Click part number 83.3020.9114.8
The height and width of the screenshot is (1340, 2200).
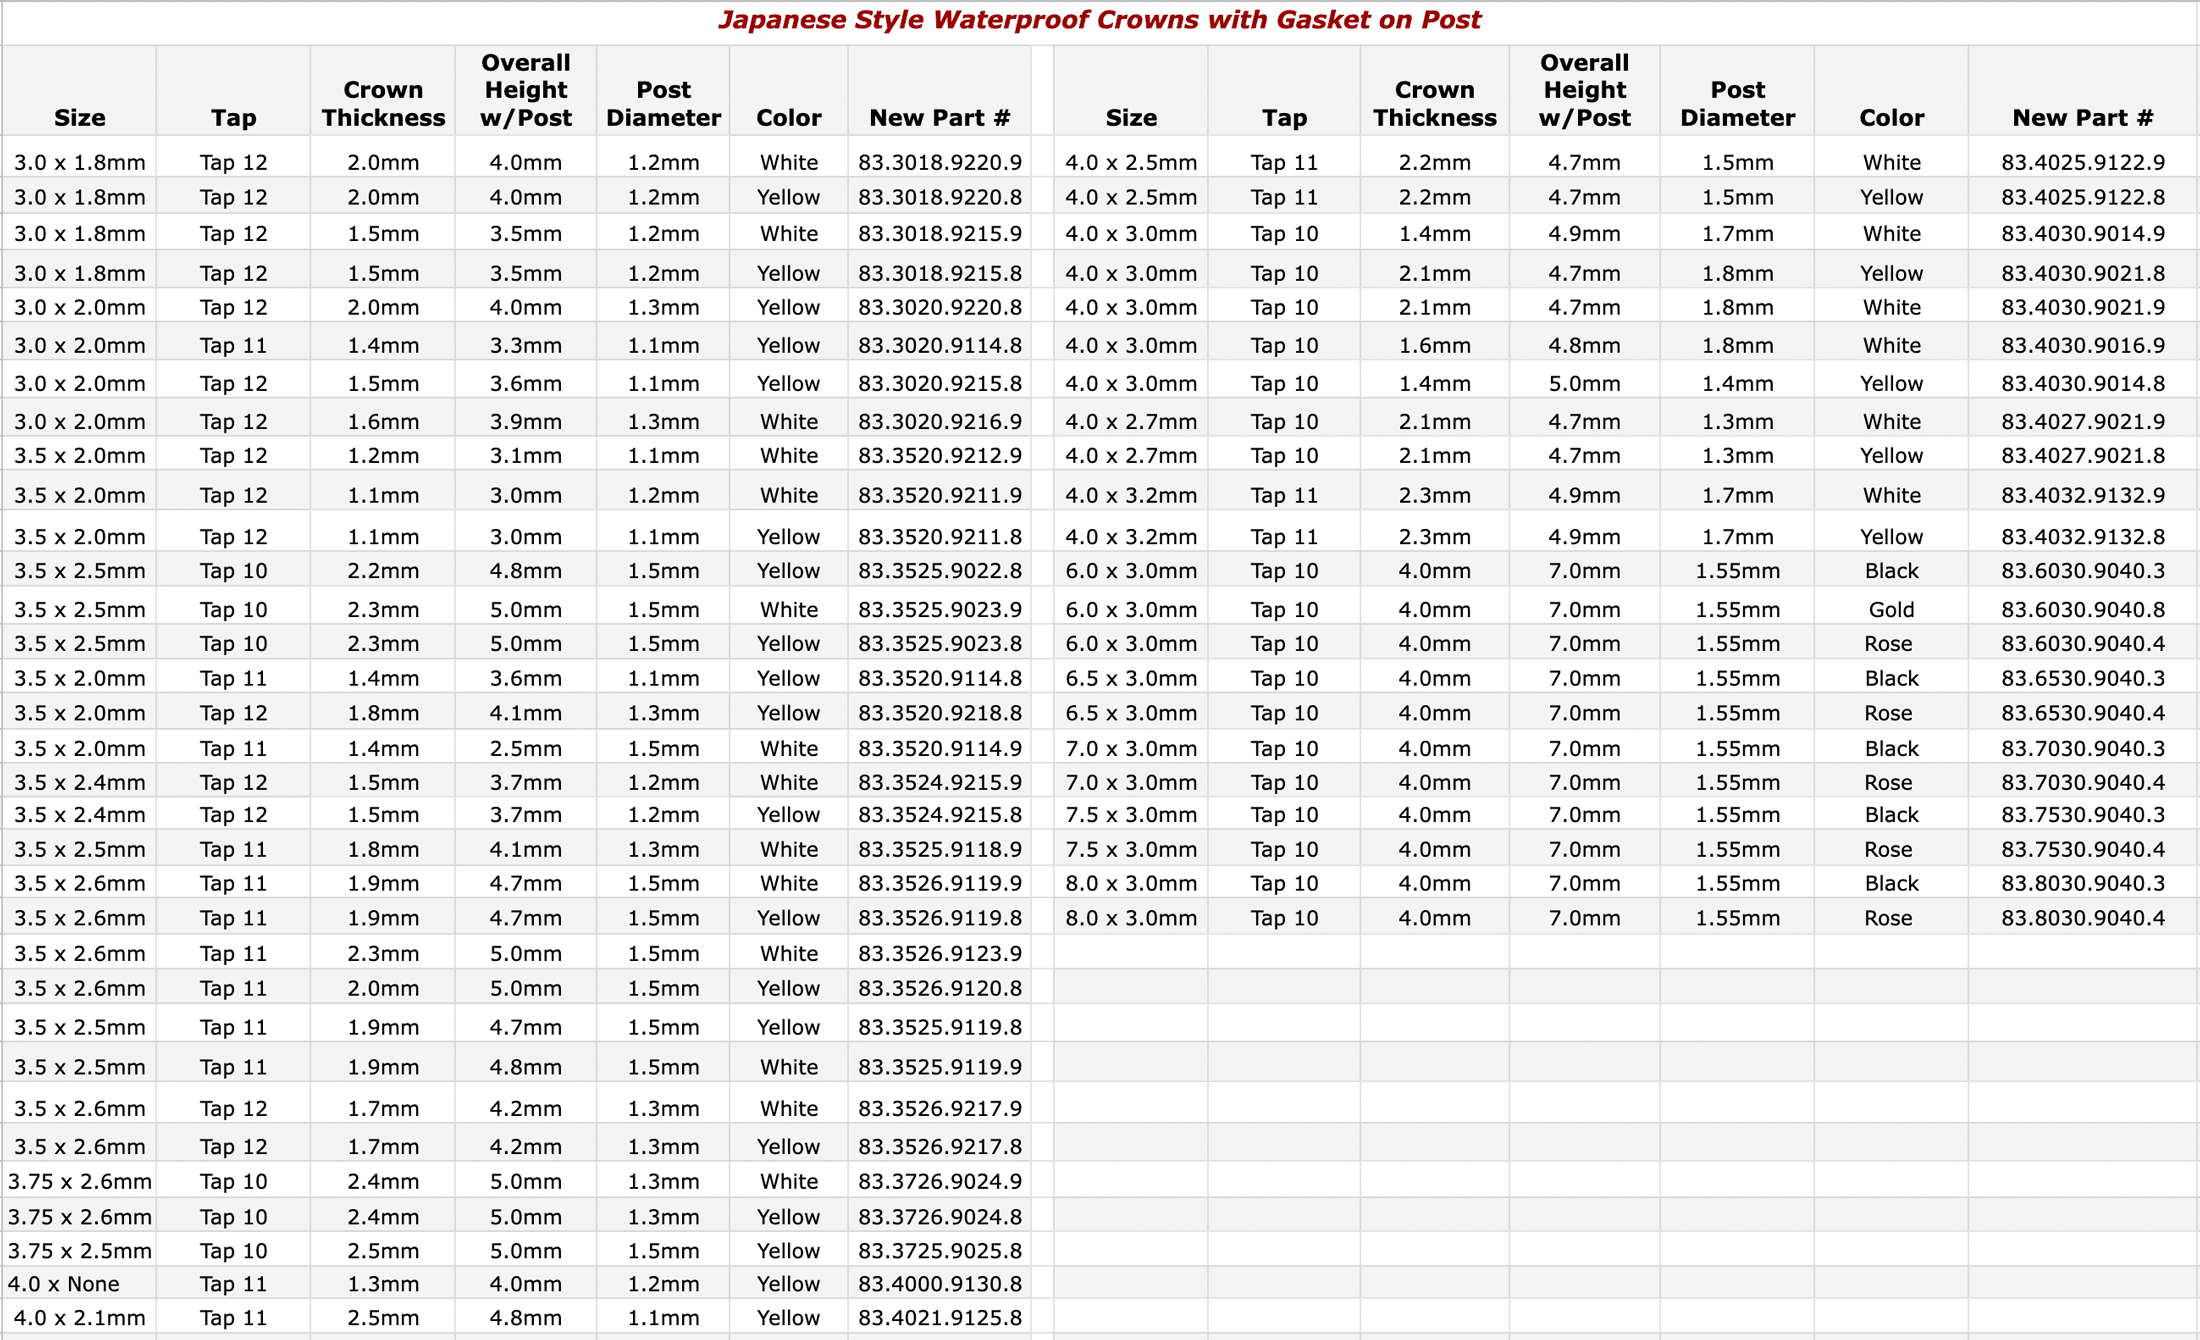[940, 345]
